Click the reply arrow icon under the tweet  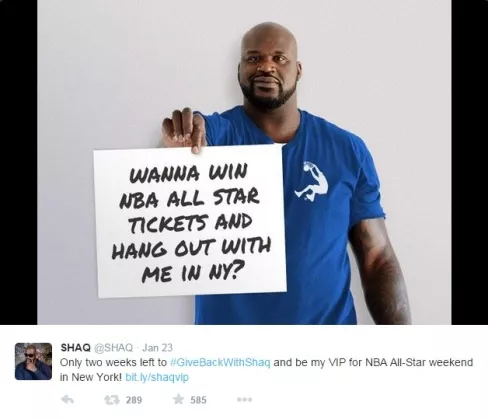[68, 399]
